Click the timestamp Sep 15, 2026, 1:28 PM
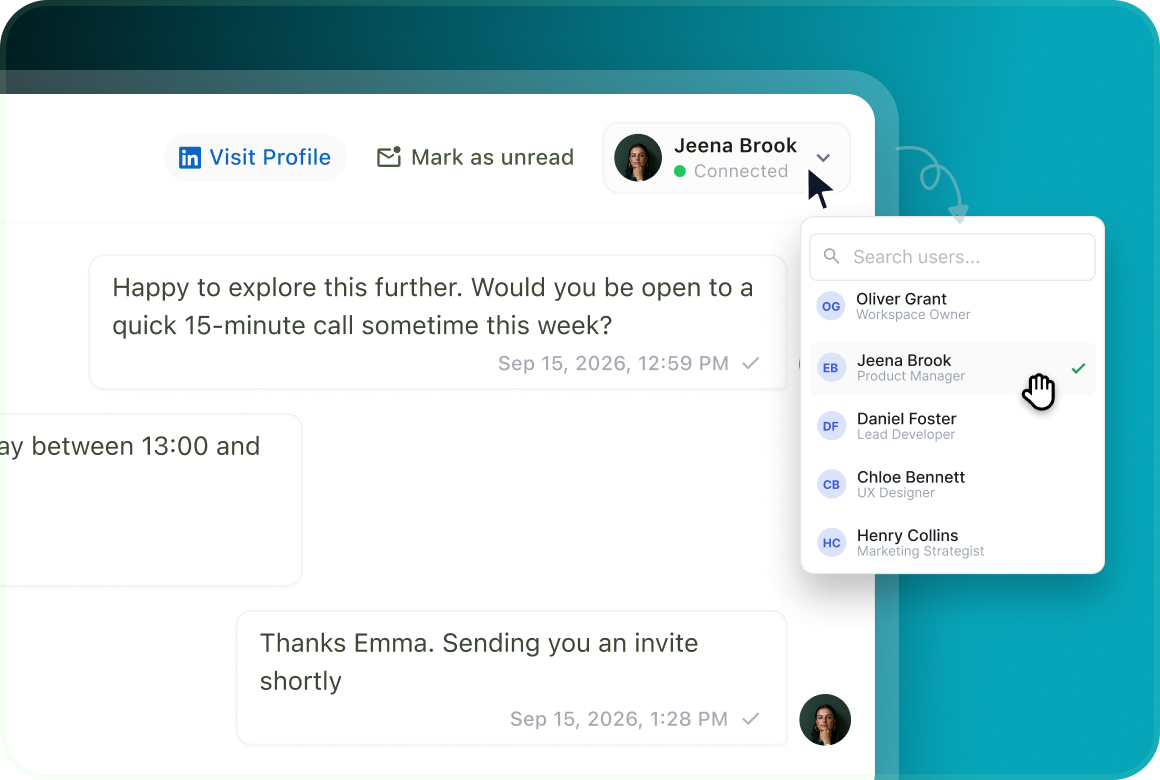The width and height of the screenshot is (1160, 780). tap(619, 719)
